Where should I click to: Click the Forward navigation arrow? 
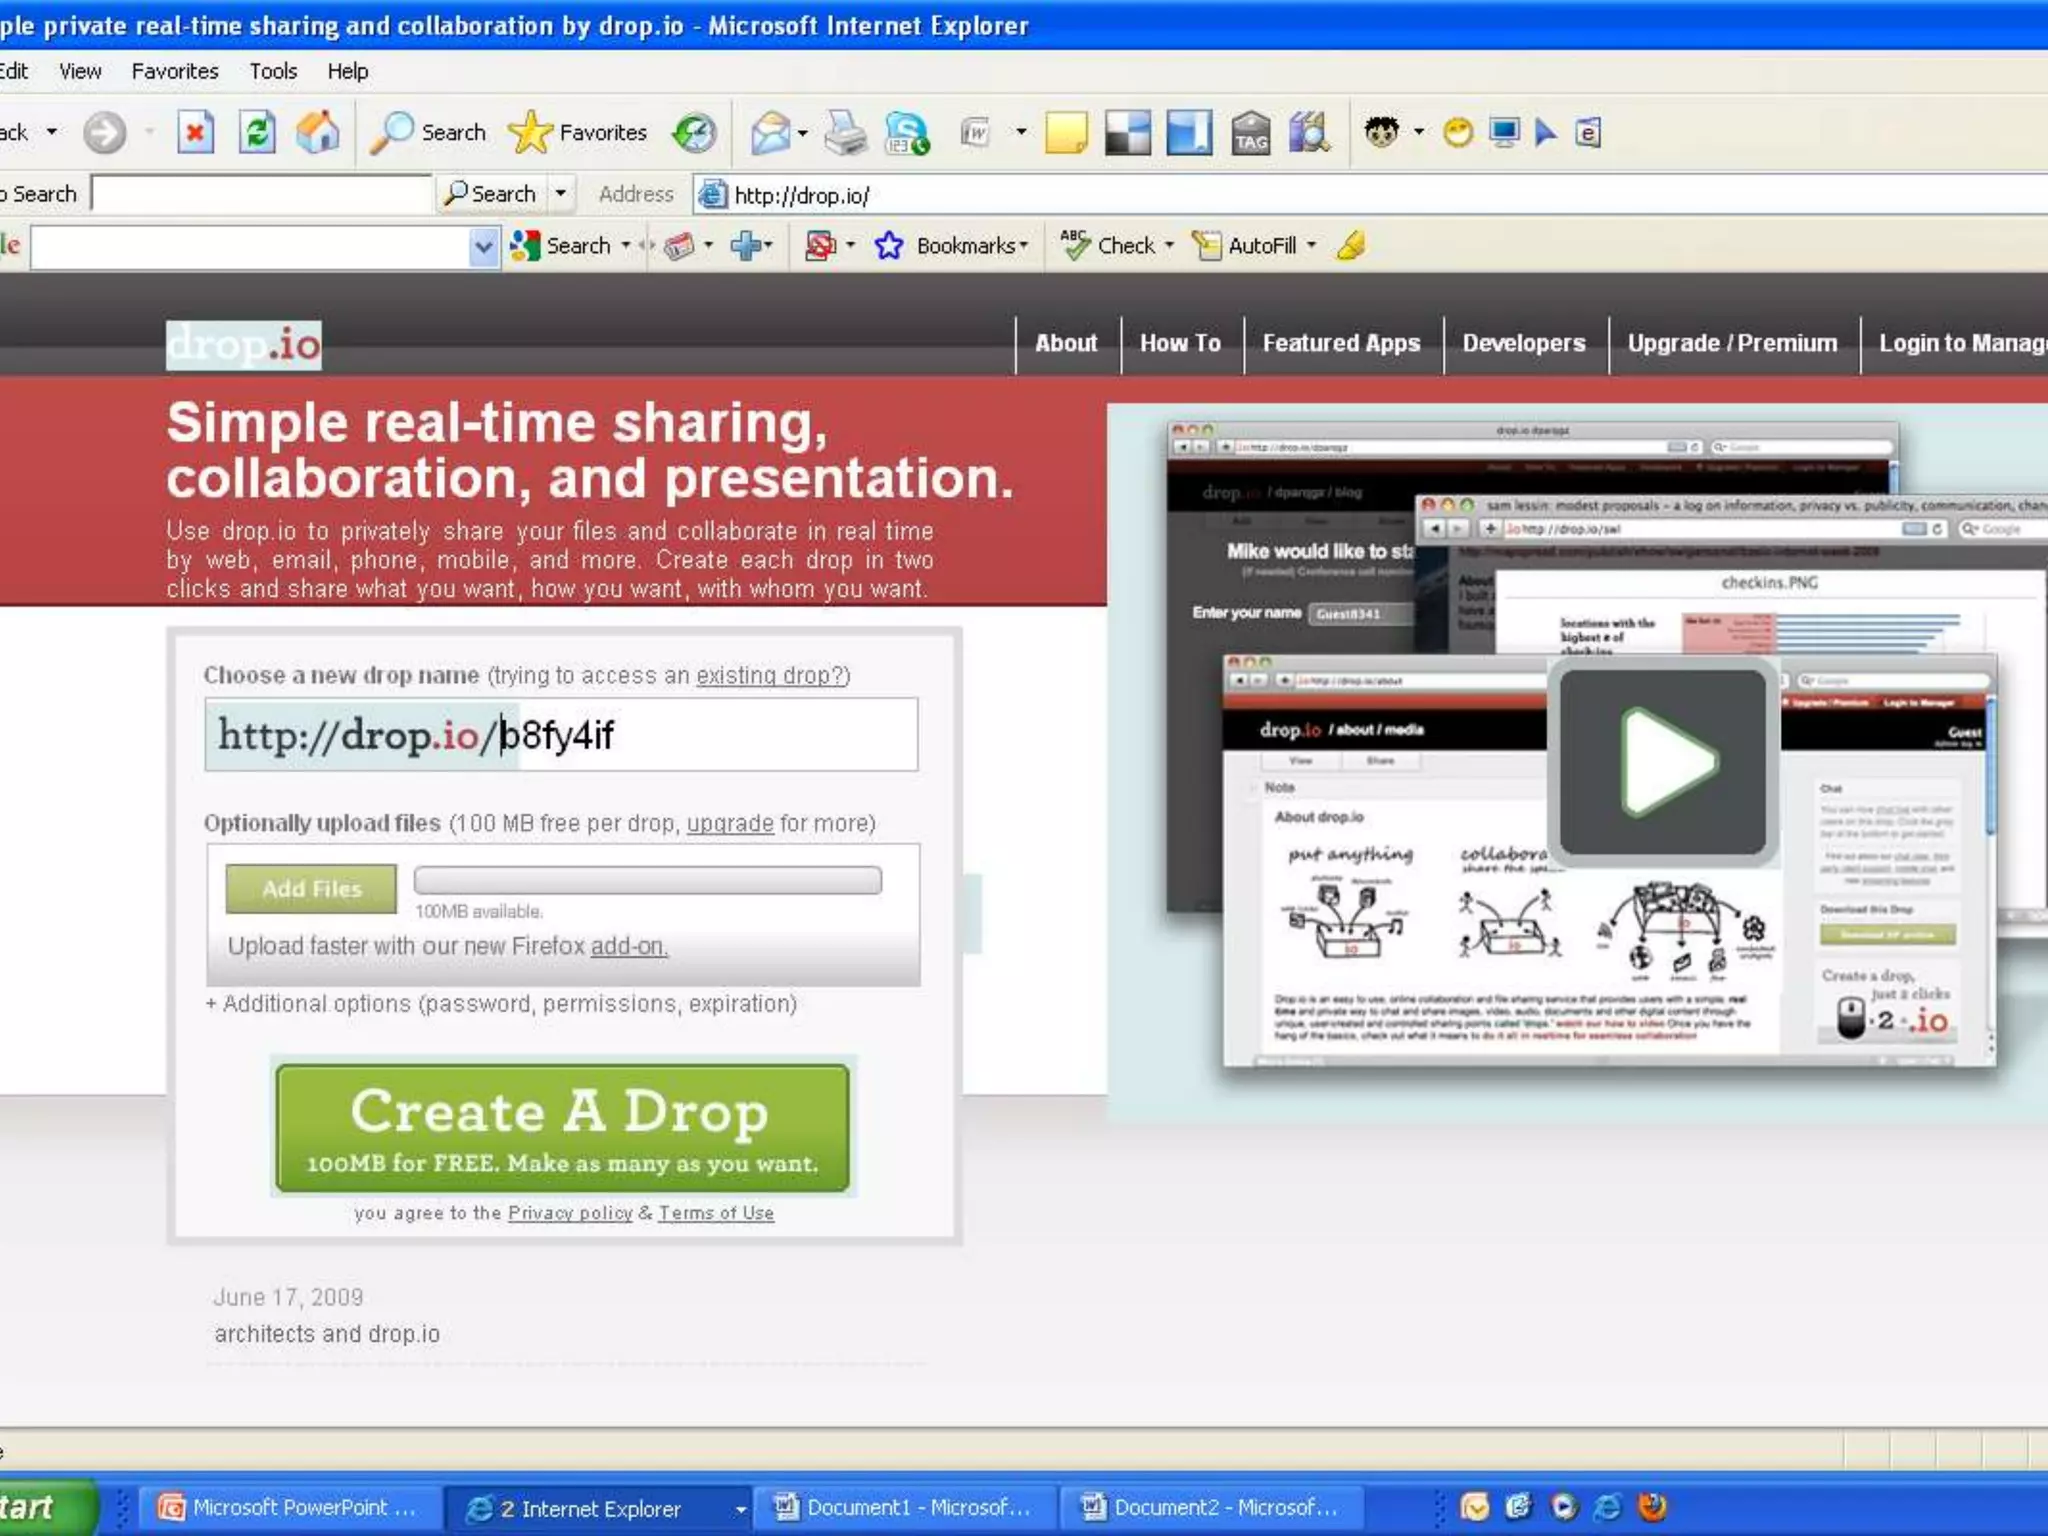105,132
